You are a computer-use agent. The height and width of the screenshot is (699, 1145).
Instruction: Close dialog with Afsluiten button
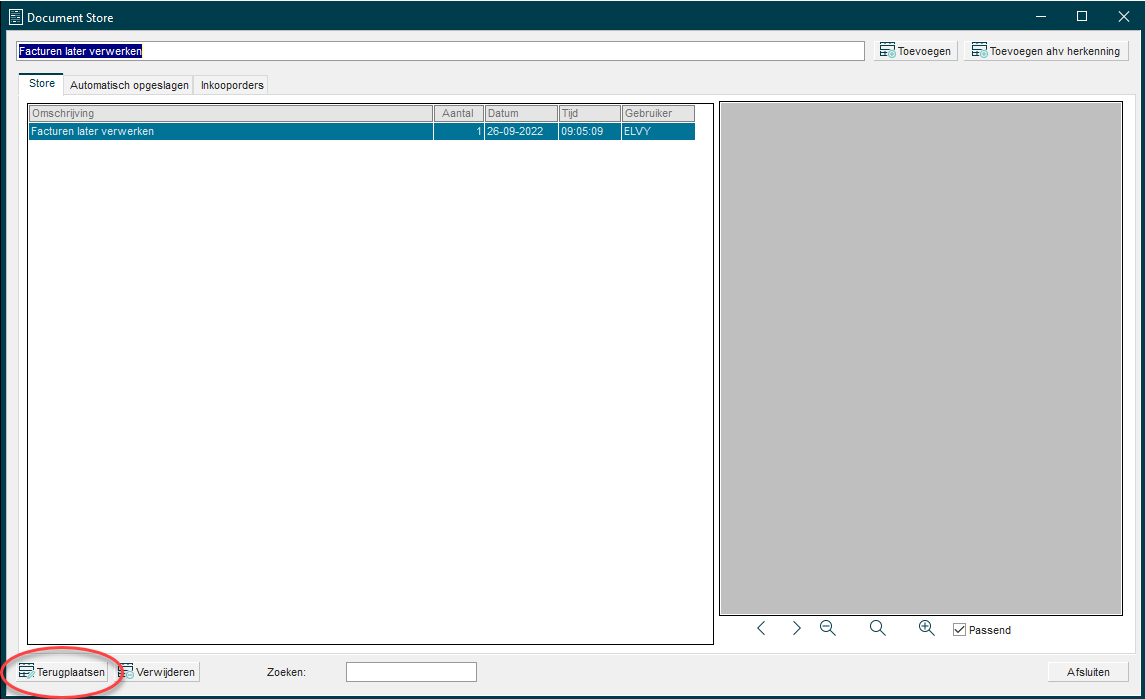pos(1088,672)
